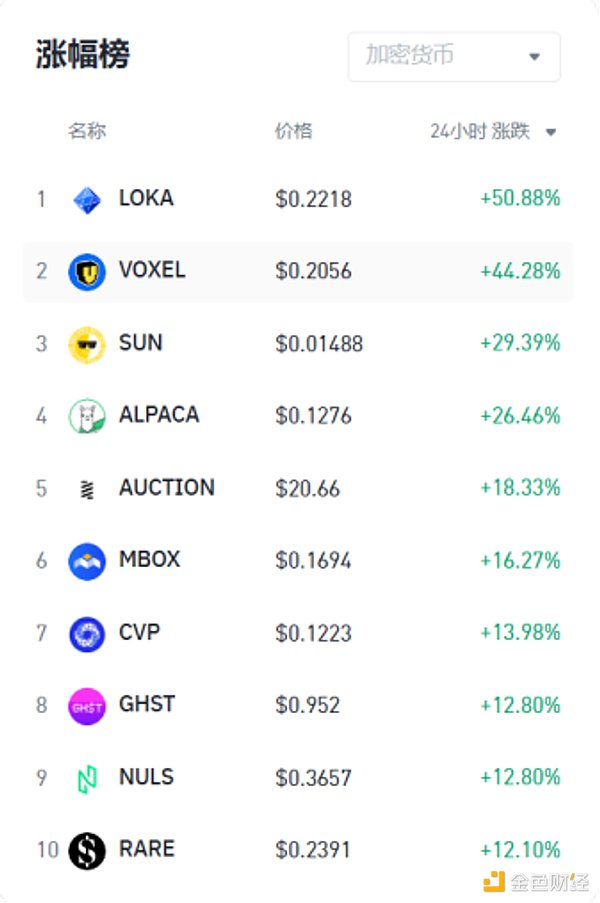Viewport: 600px width, 903px height.
Task: Click the VOXEL shield icon
Action: 87,271
